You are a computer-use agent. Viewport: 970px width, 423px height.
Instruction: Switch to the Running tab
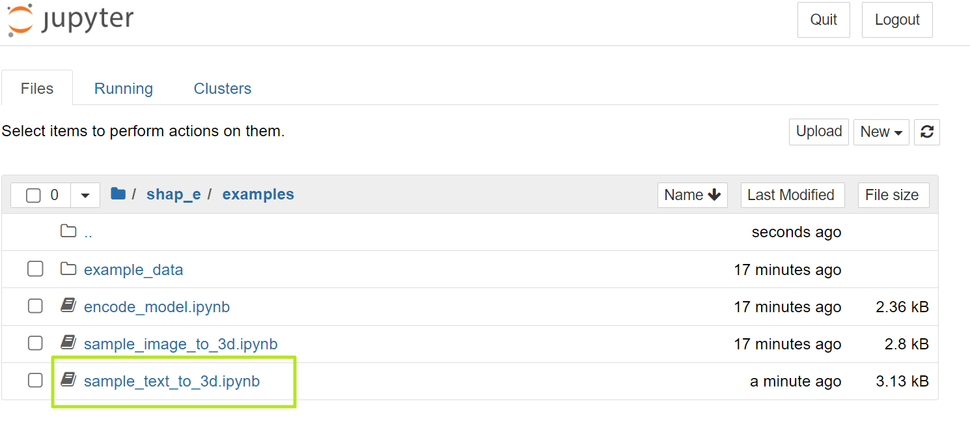tap(123, 88)
